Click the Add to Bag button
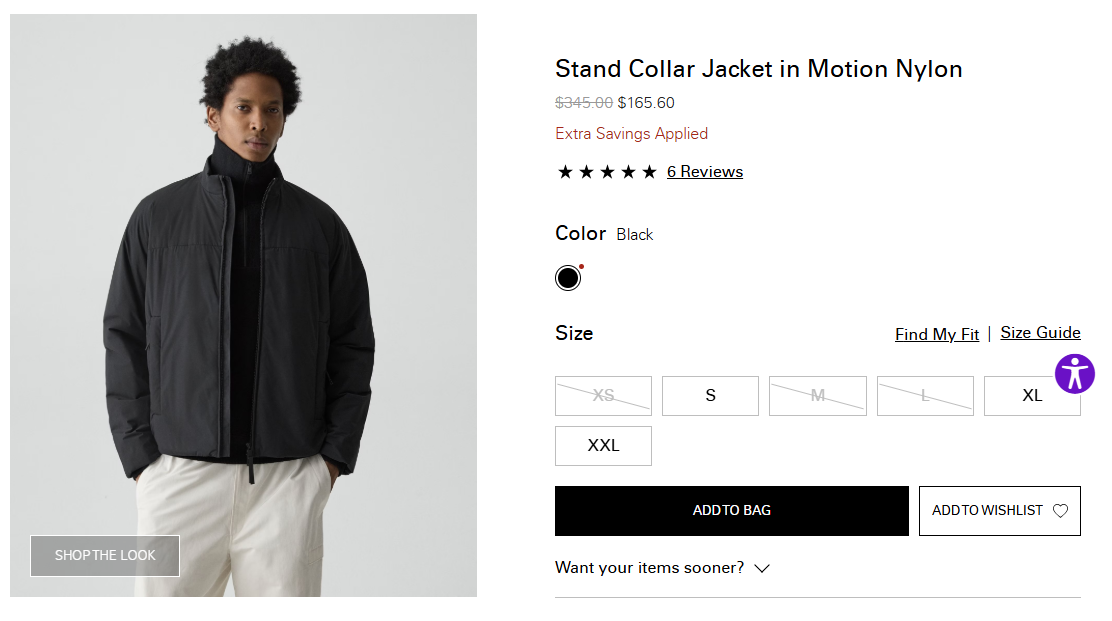This screenshot has height=621, width=1112. tap(731, 511)
